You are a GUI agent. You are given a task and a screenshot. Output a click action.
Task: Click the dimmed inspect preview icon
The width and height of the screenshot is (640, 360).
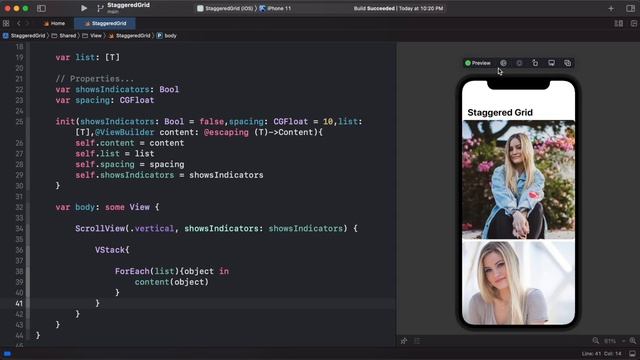pyautogui.click(x=519, y=63)
